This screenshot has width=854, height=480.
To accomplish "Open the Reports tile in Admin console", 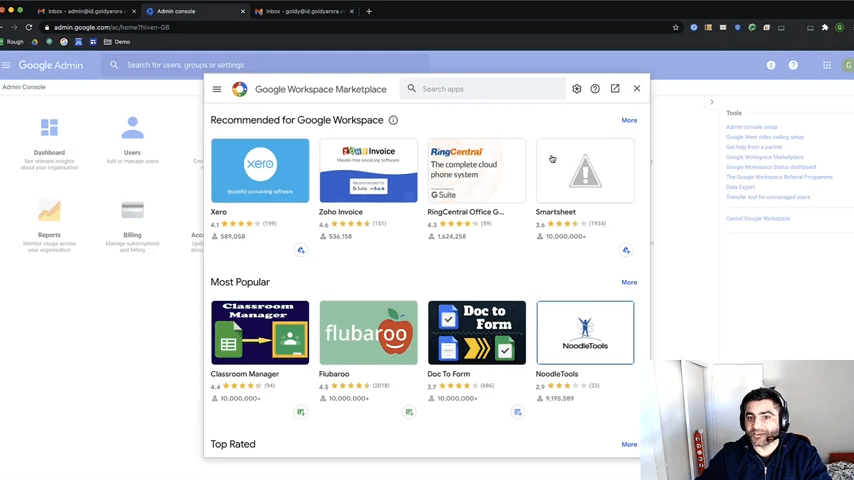I will [x=49, y=226].
